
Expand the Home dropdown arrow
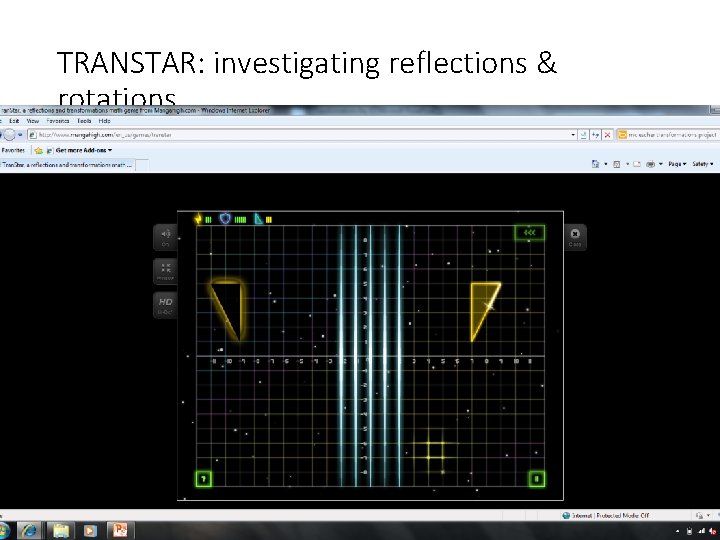tap(605, 164)
